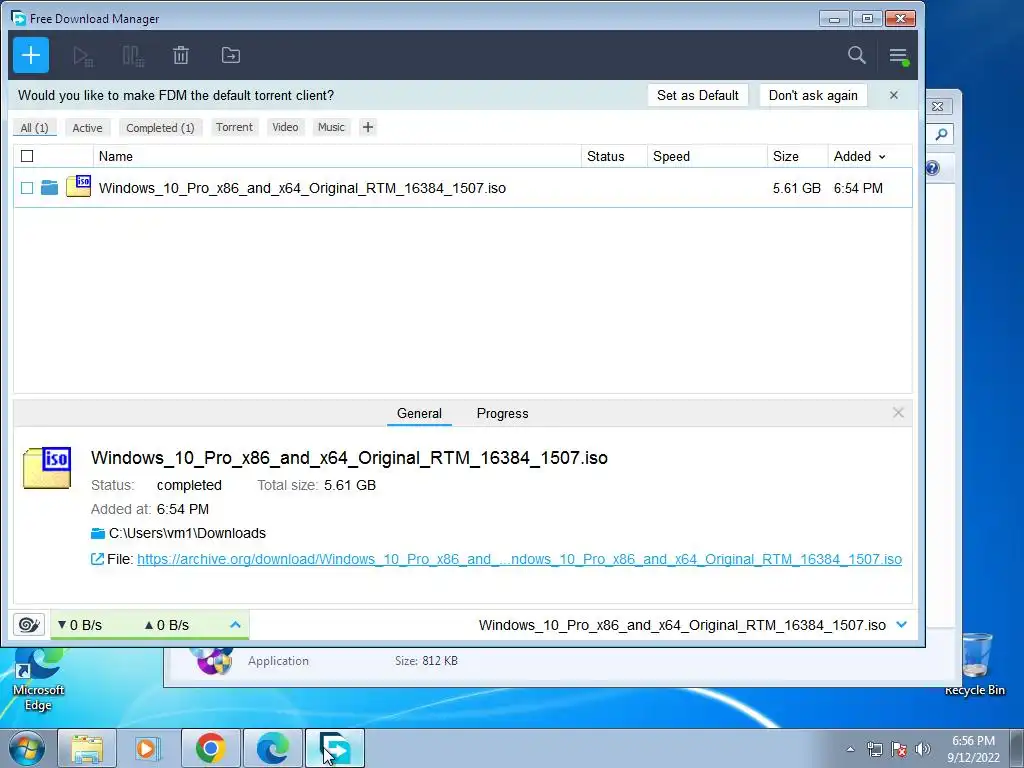Tick checkbox for the Windows 10 ISO row
Viewport: 1024px width, 768px height.
(x=27, y=188)
